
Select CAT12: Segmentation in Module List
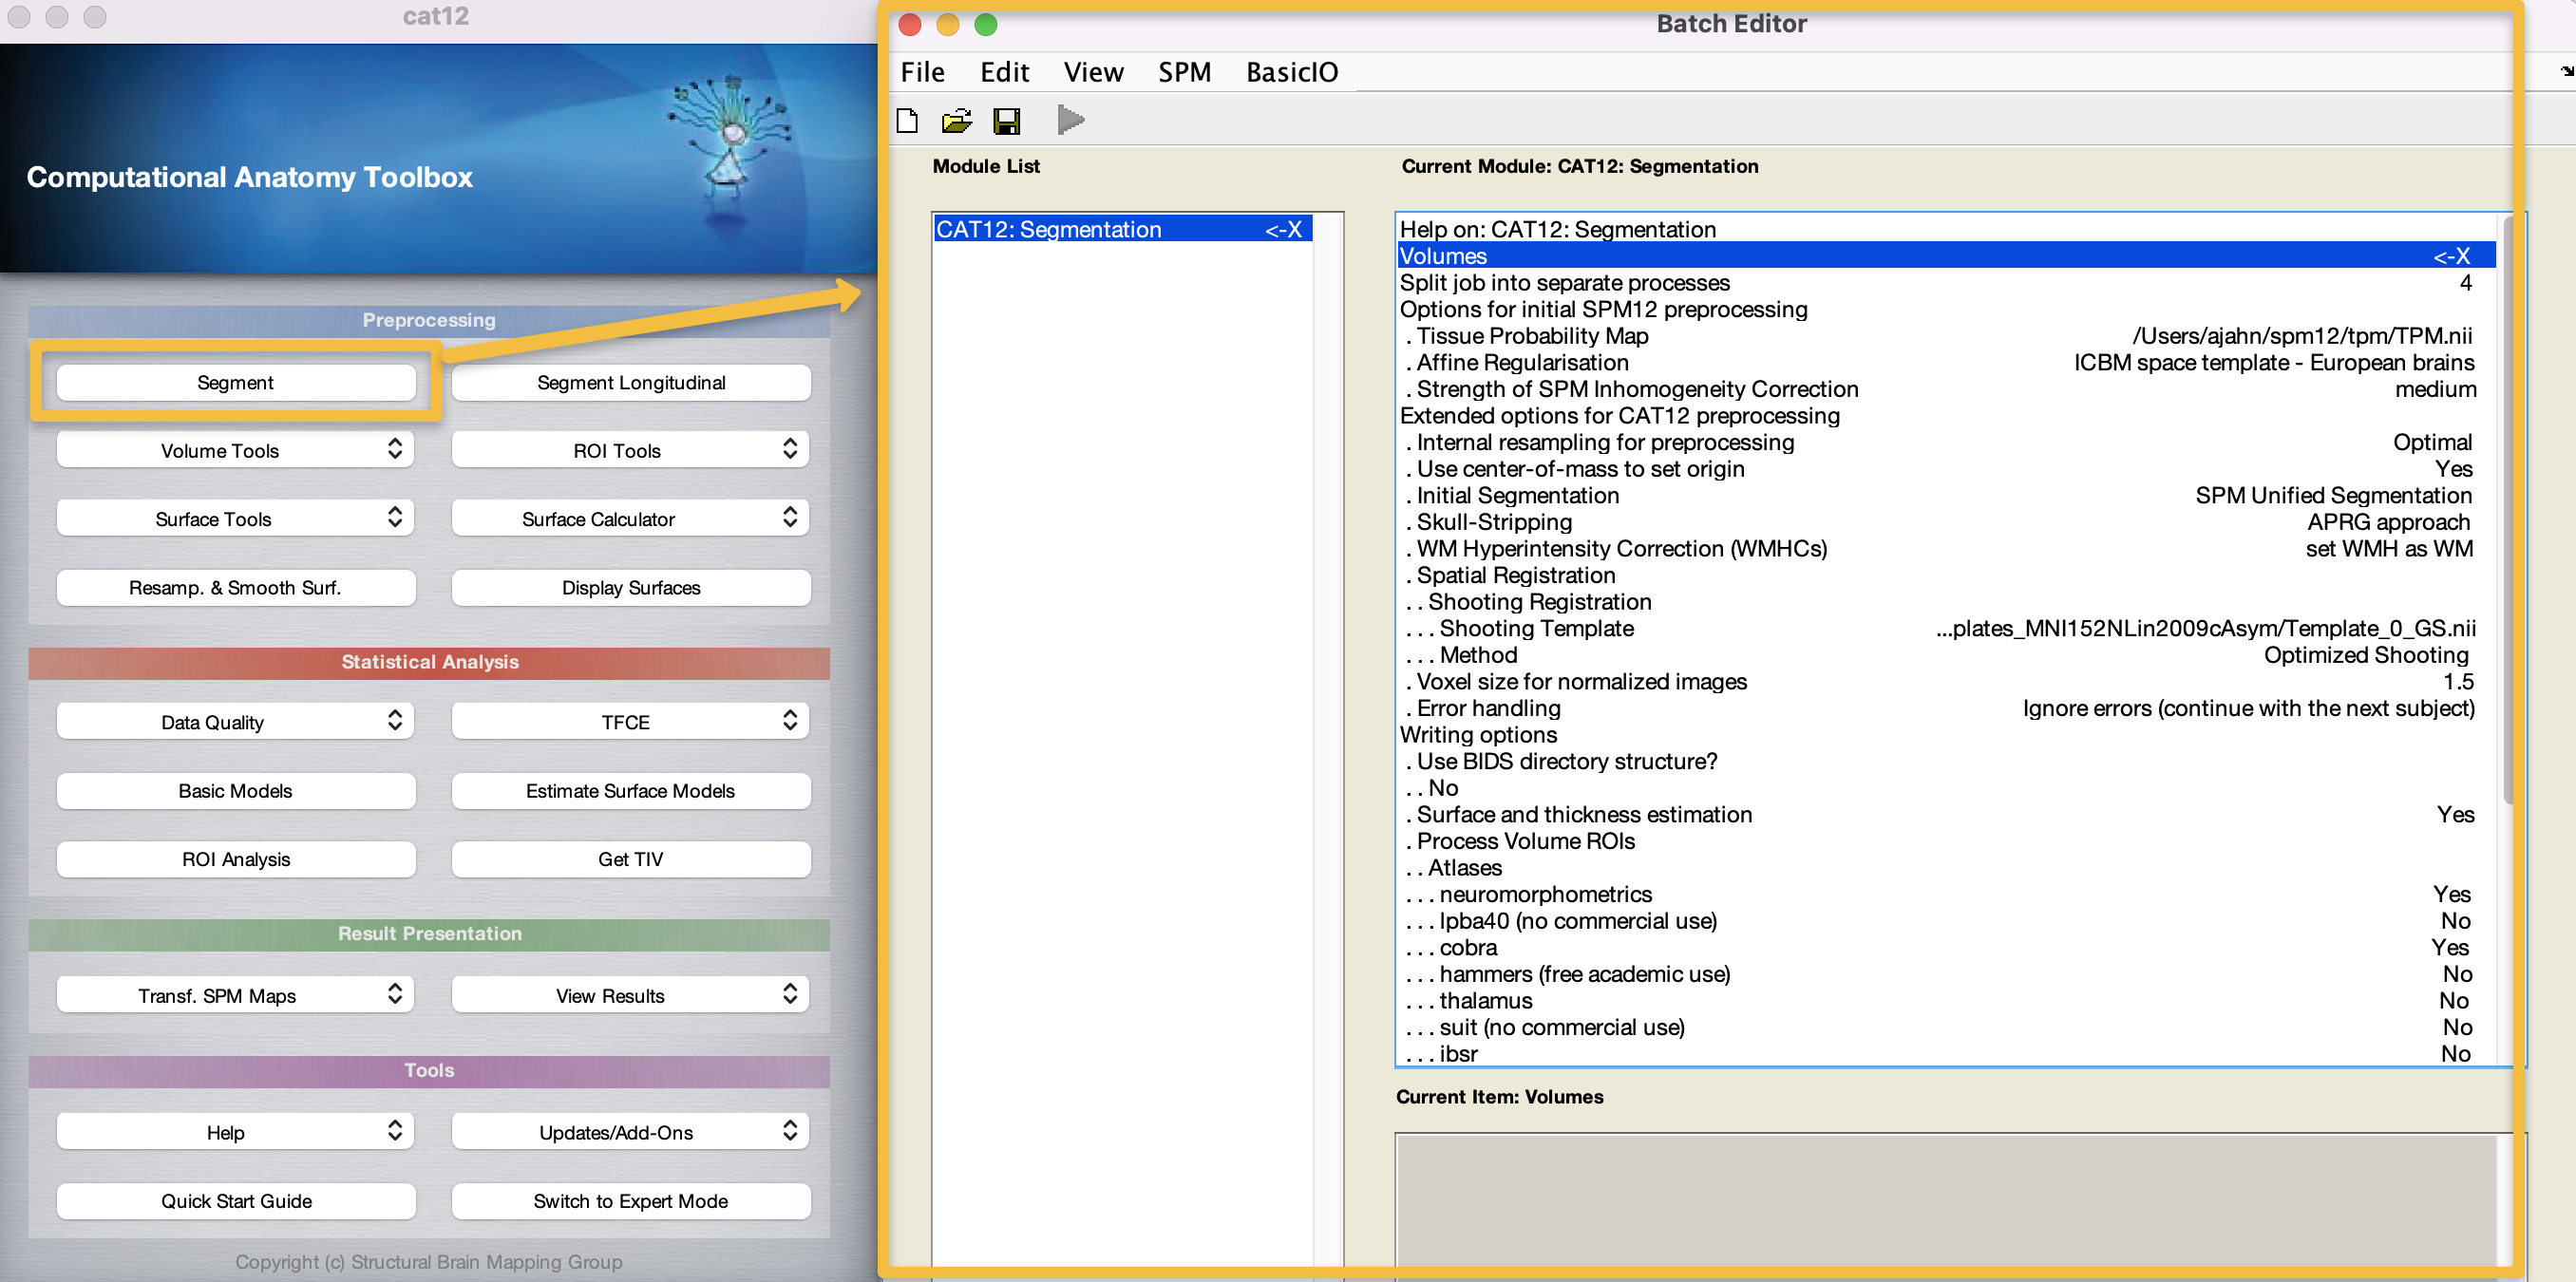[1122, 229]
